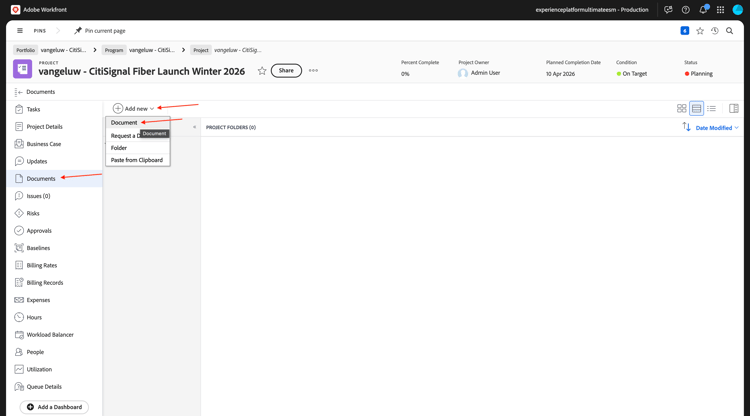The height and width of the screenshot is (416, 750).
Task: Open notifications bell
Action: (703, 10)
